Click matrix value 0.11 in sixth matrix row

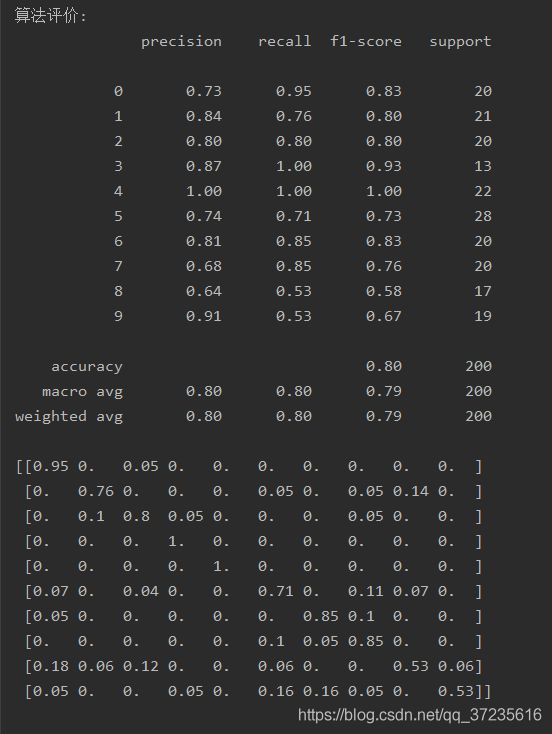coord(366,591)
